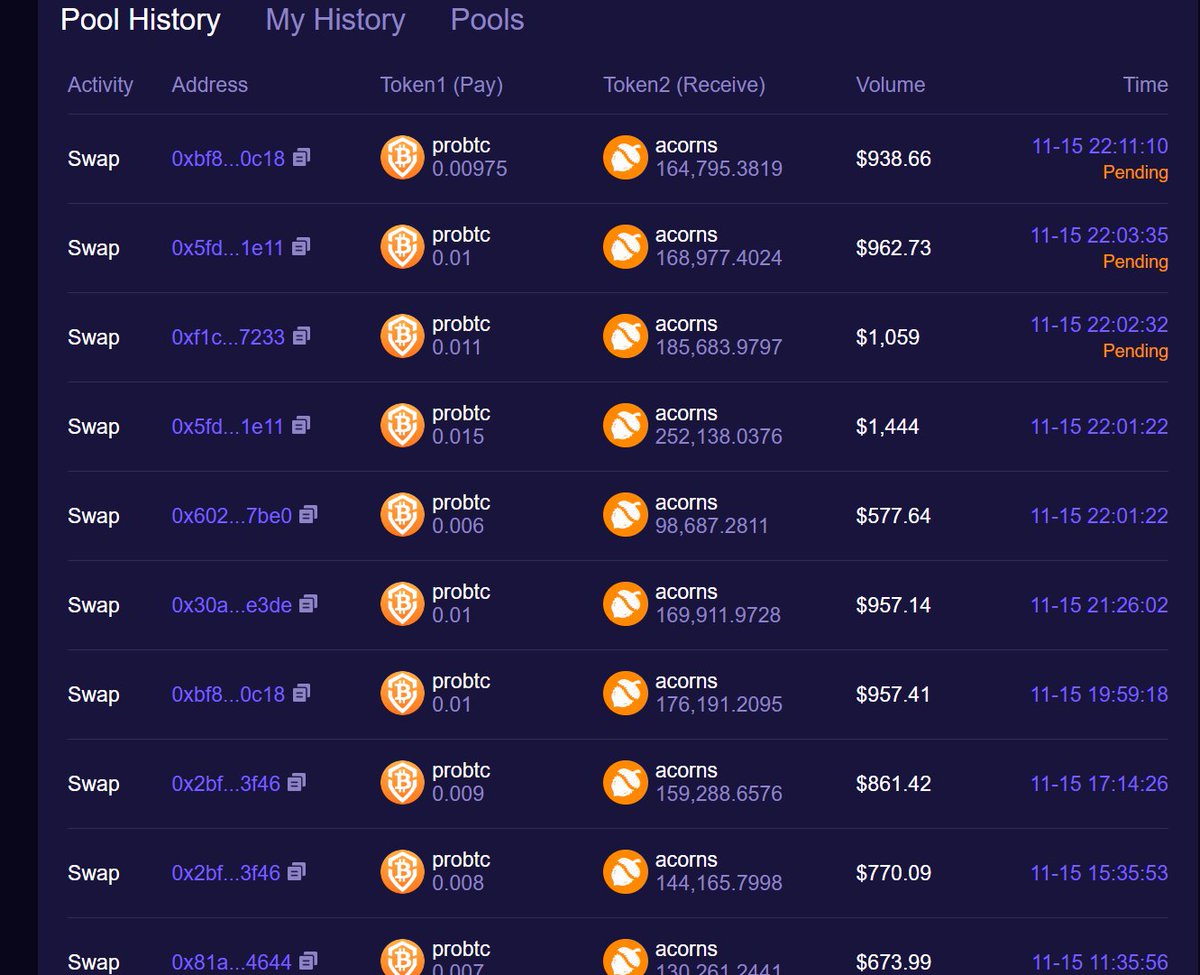The height and width of the screenshot is (975, 1200).
Task: Open transaction time 11-15 22:03:35
Action: pyautogui.click(x=1099, y=235)
